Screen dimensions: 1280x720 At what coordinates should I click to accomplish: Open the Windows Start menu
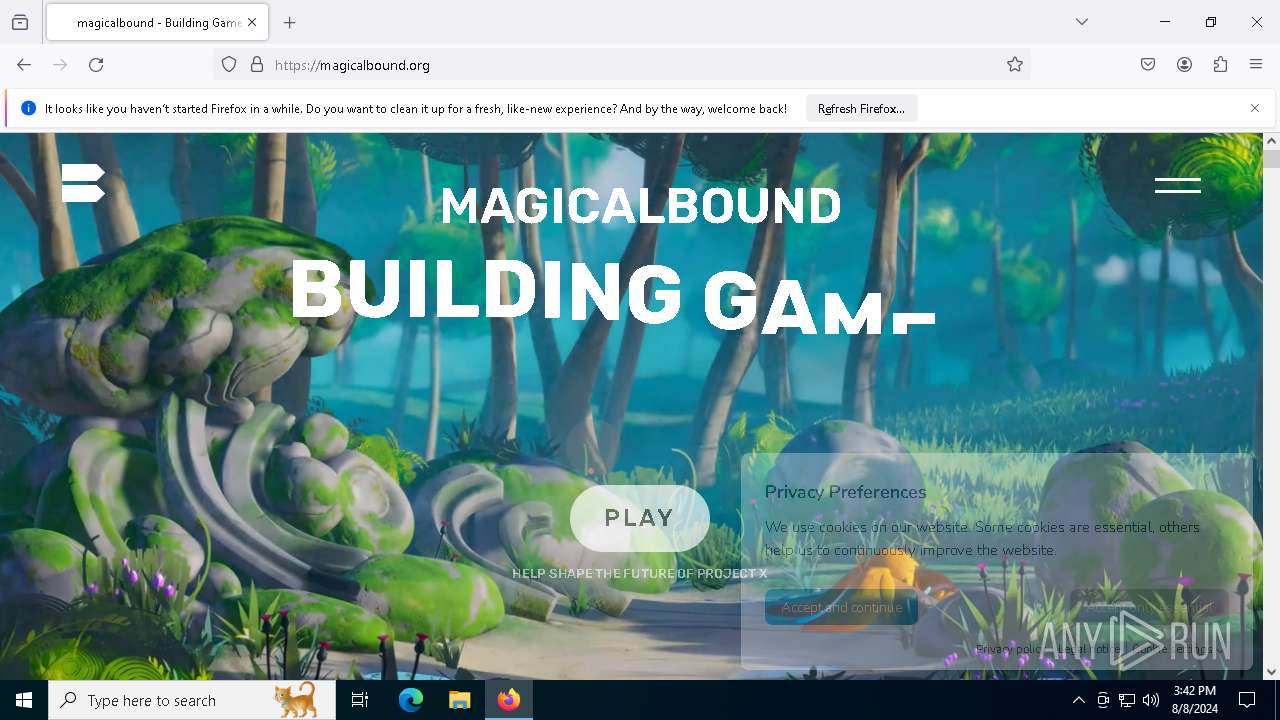tap(24, 700)
